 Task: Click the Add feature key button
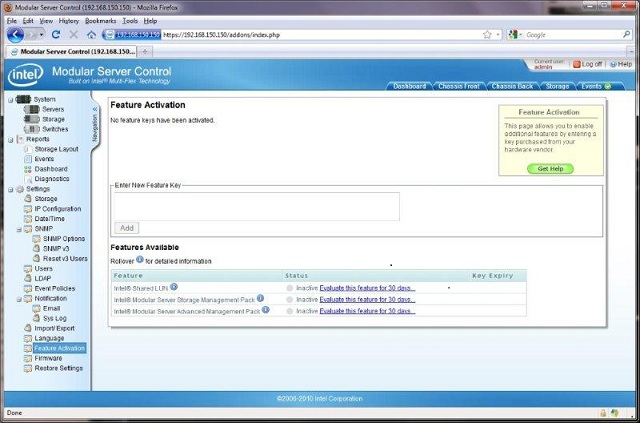click(x=127, y=228)
